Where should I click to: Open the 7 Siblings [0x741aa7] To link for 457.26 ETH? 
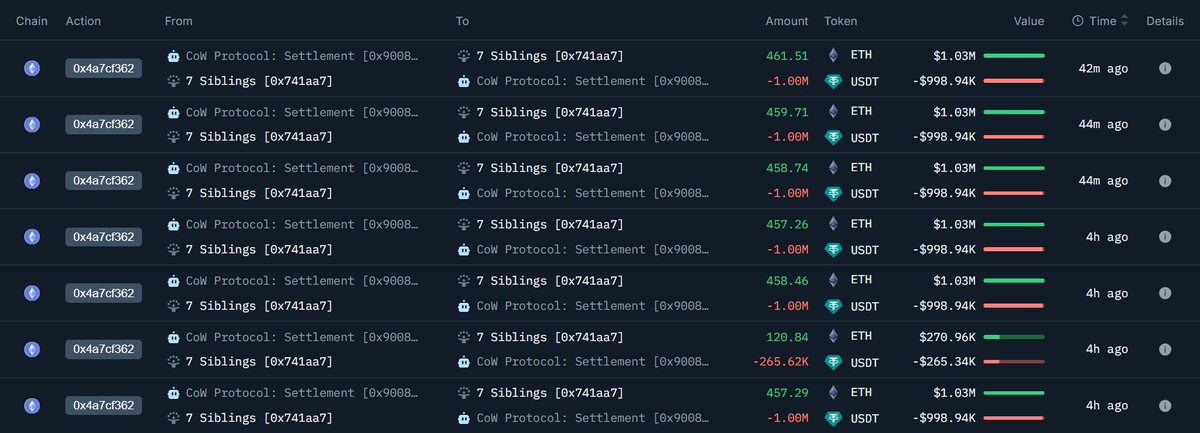(x=549, y=225)
